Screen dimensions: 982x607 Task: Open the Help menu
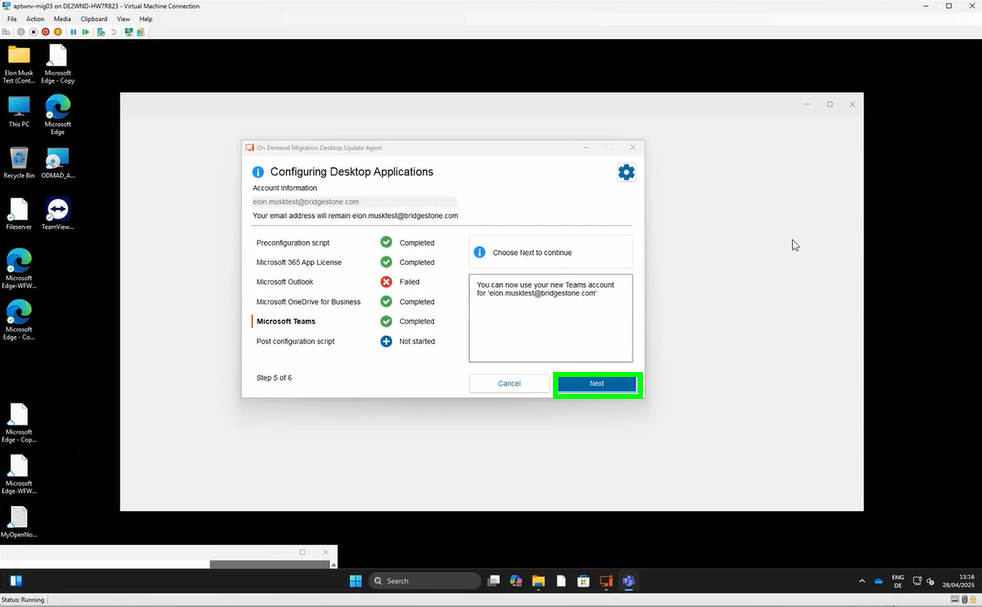point(146,19)
